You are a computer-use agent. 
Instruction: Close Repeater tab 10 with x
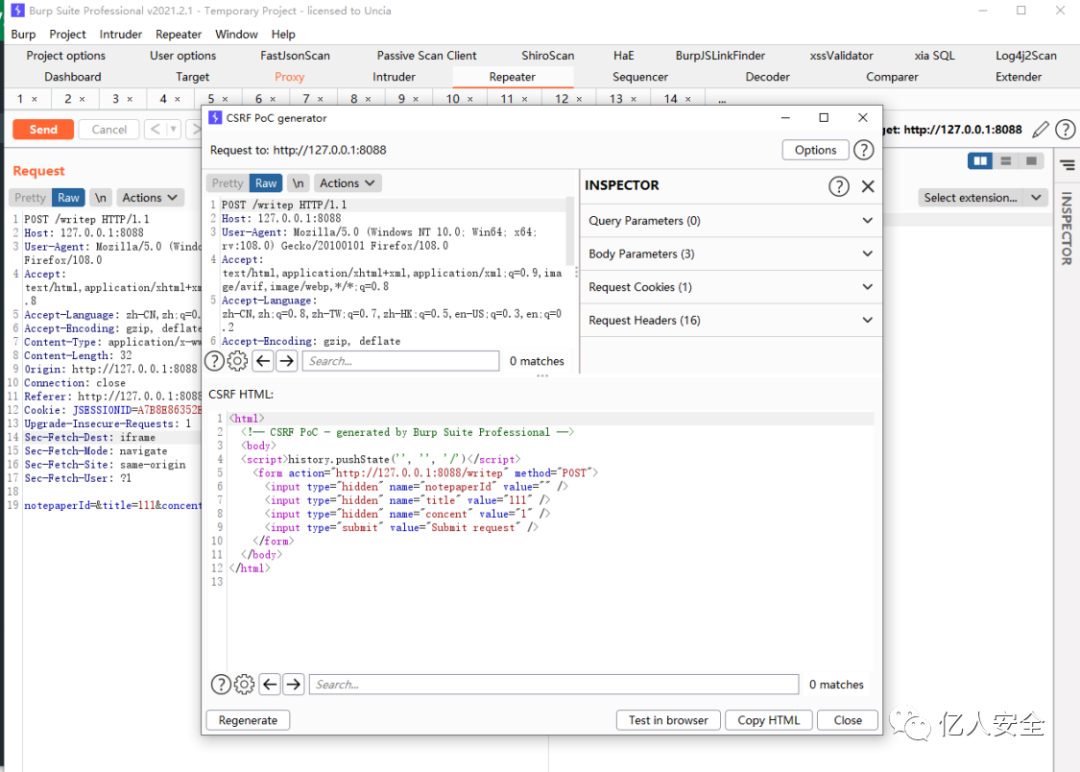pos(470,99)
